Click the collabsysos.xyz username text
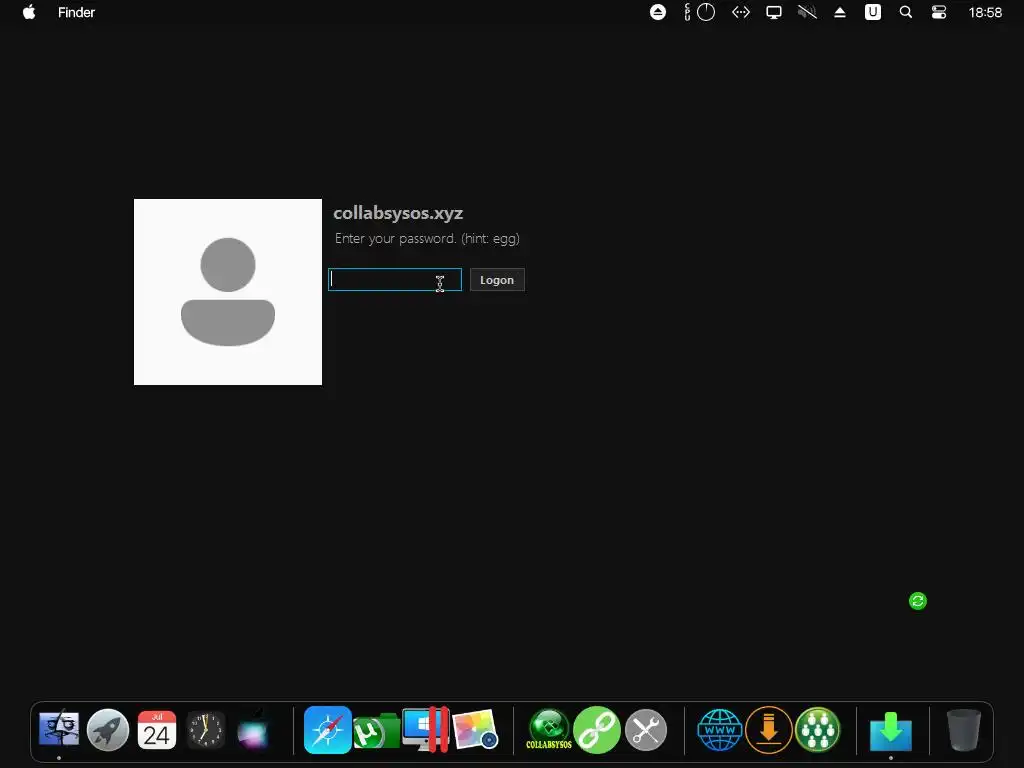This screenshot has width=1024, height=768. click(x=398, y=213)
